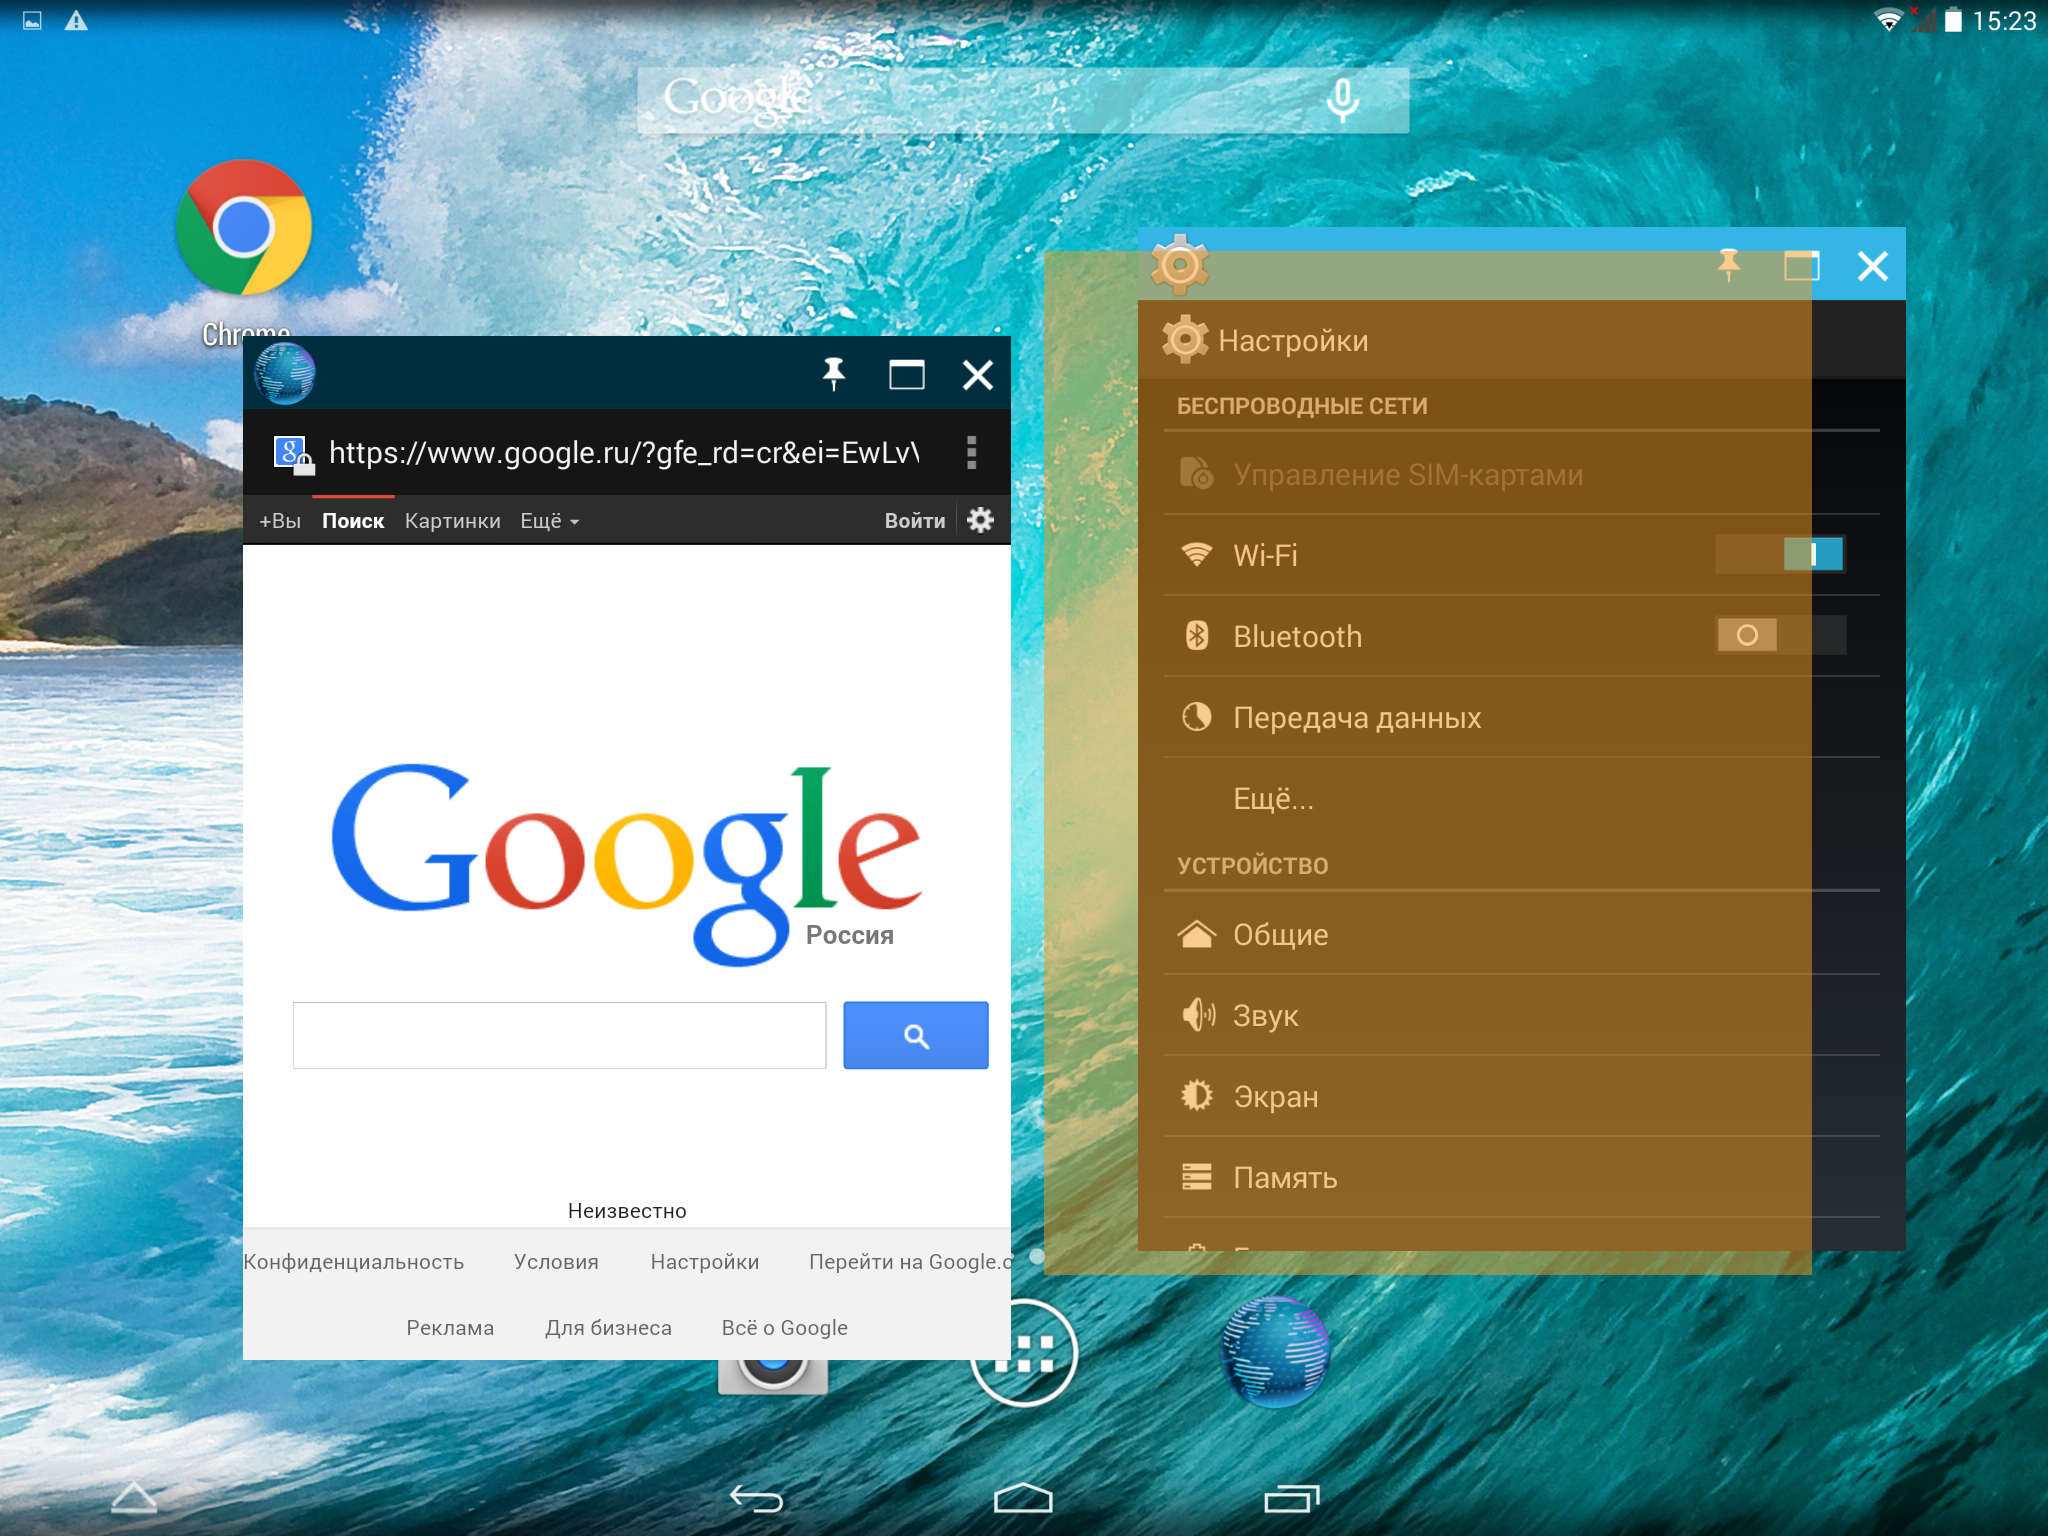The width and height of the screenshot is (2048, 1536).
Task: Open browser three-dot overflow menu
Action: [971, 452]
